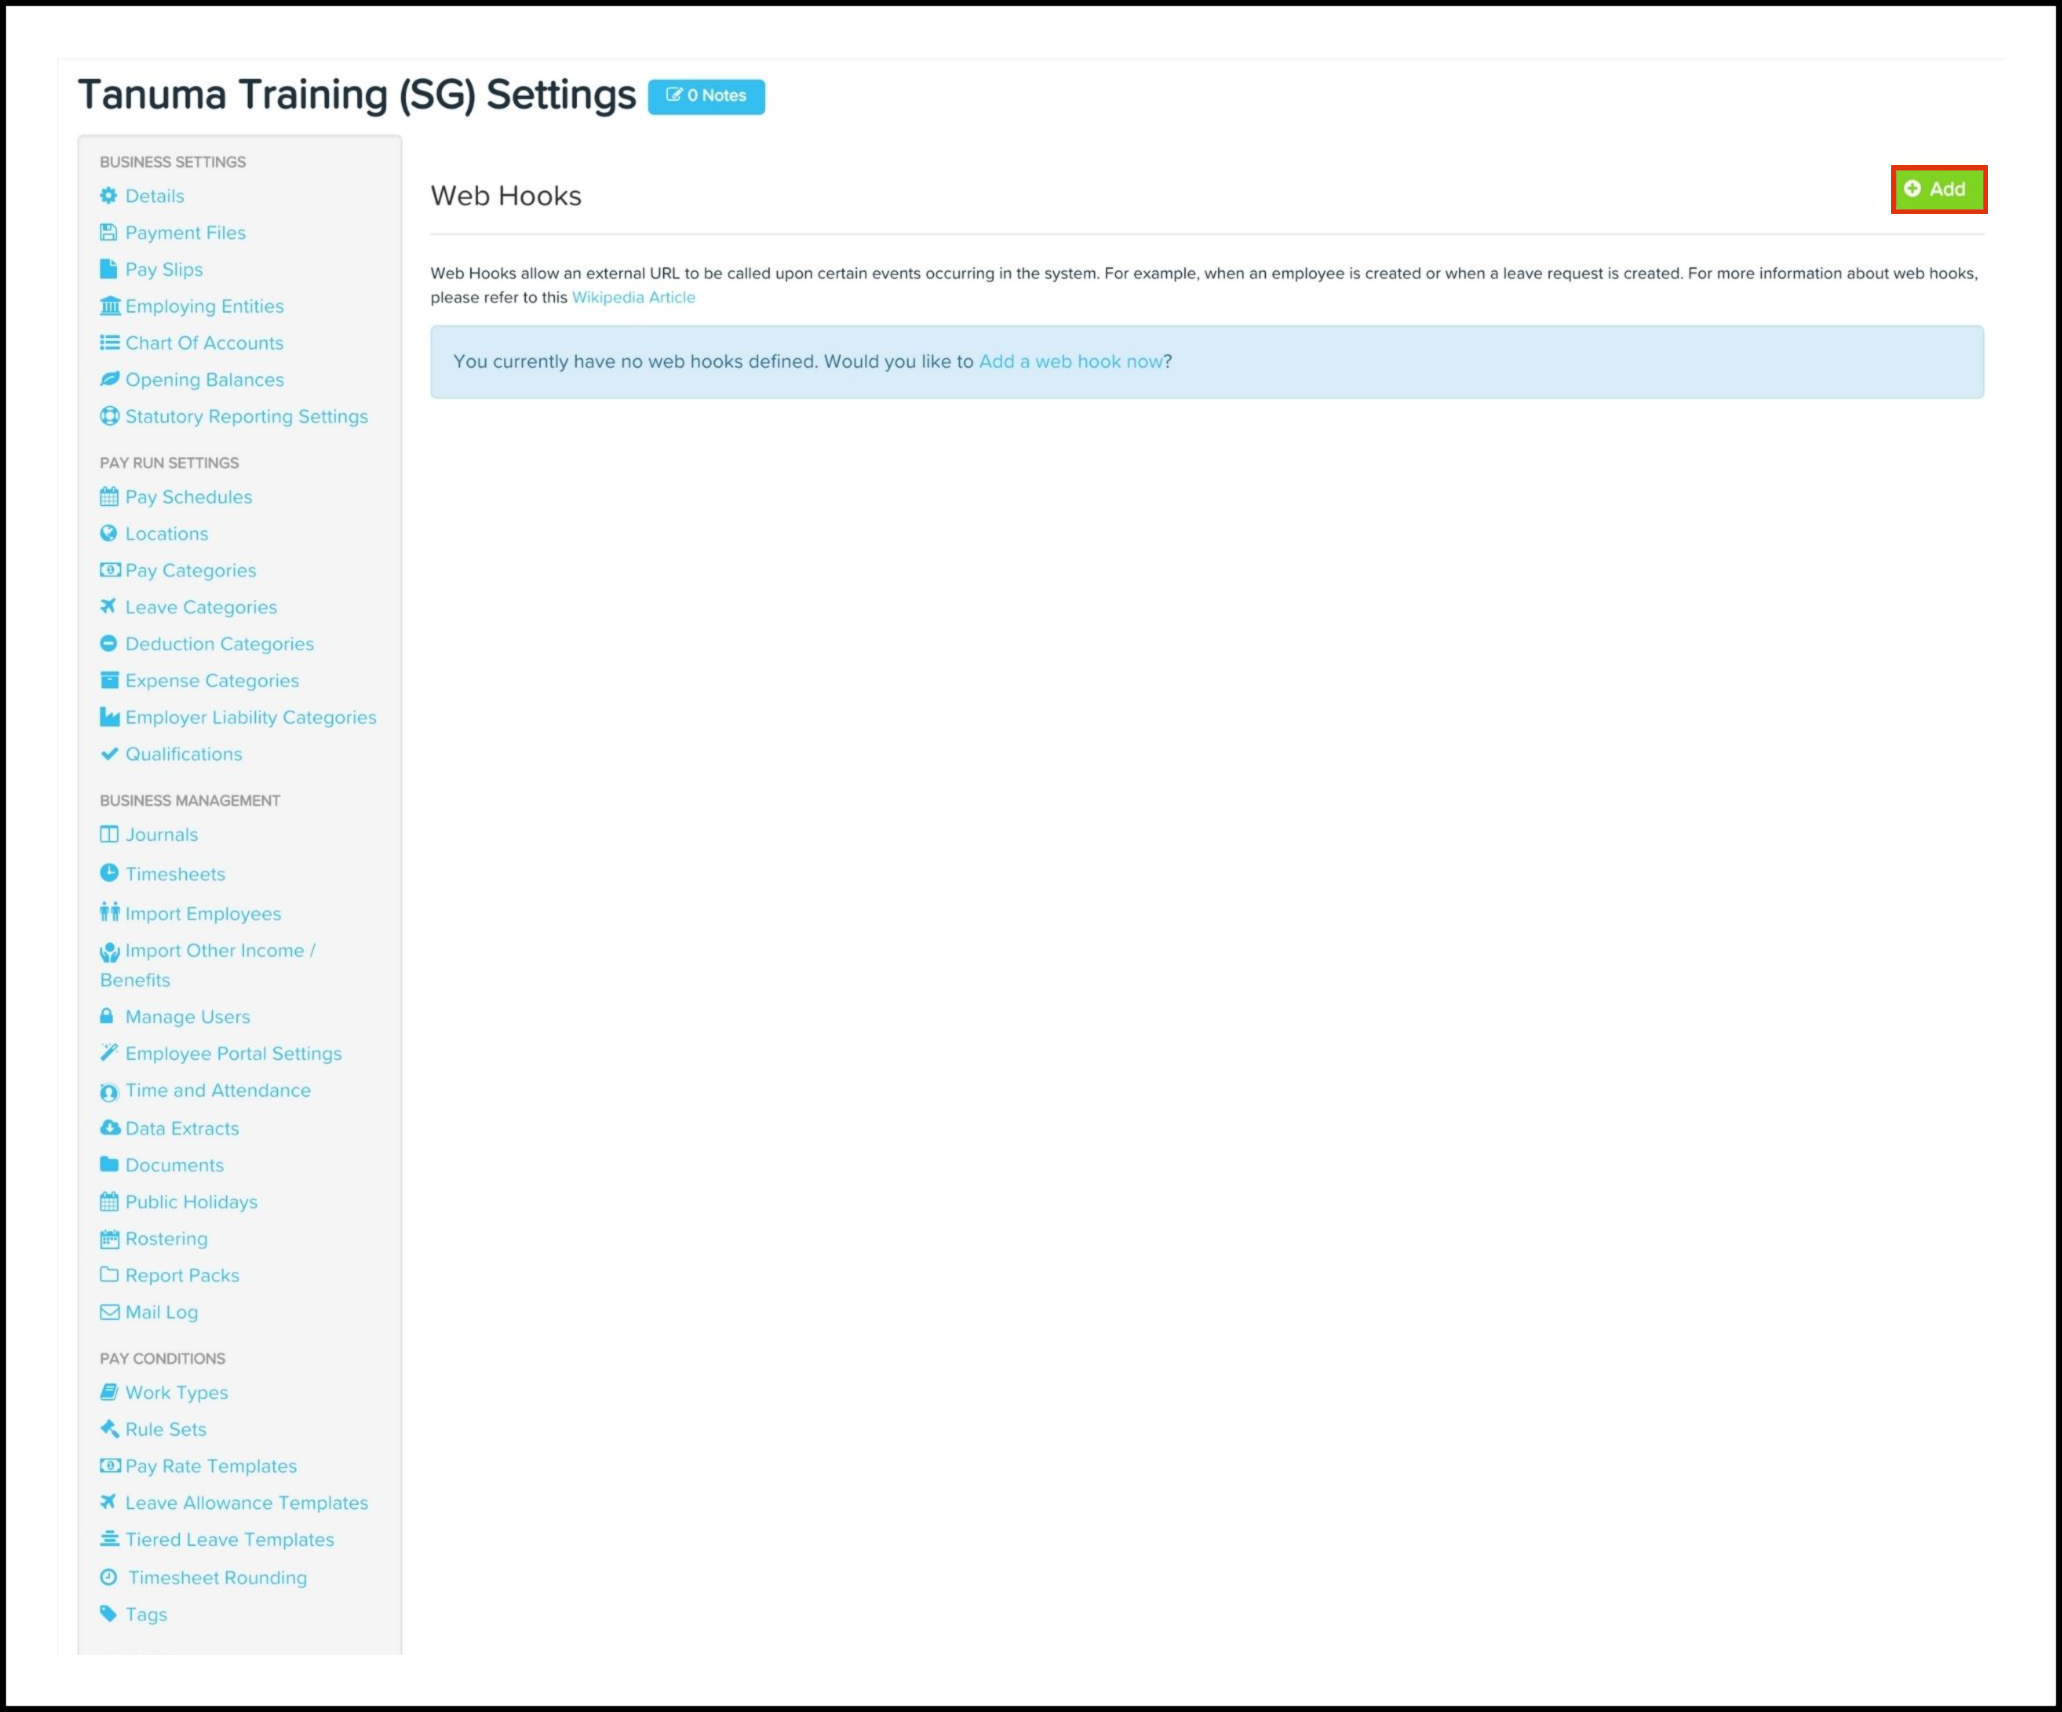This screenshot has height=1712, width=2062.
Task: Open Chart Of Accounts settings
Action: [x=204, y=343]
